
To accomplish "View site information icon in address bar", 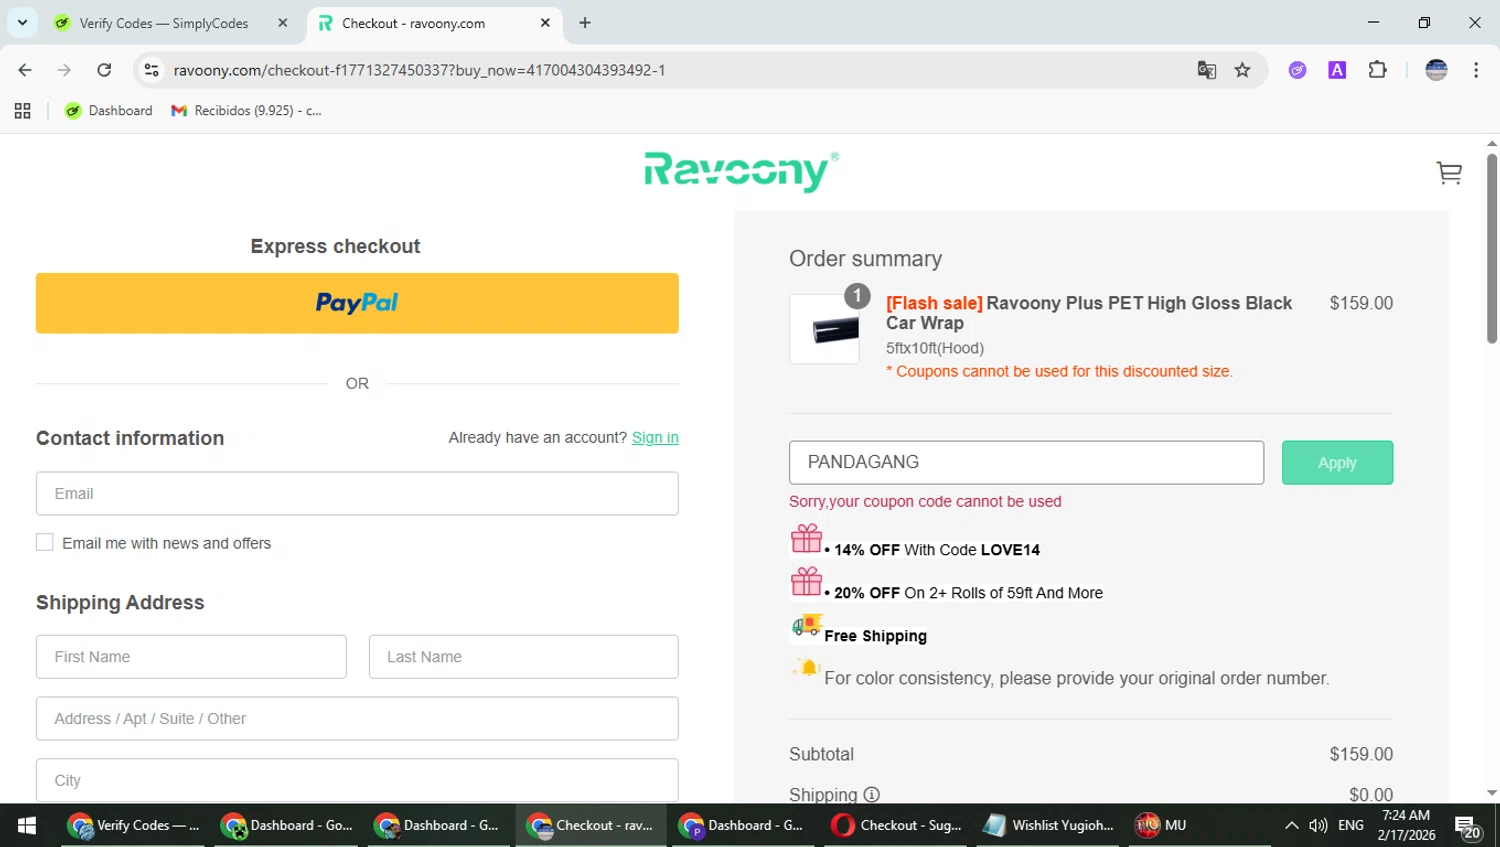I will pyautogui.click(x=152, y=70).
